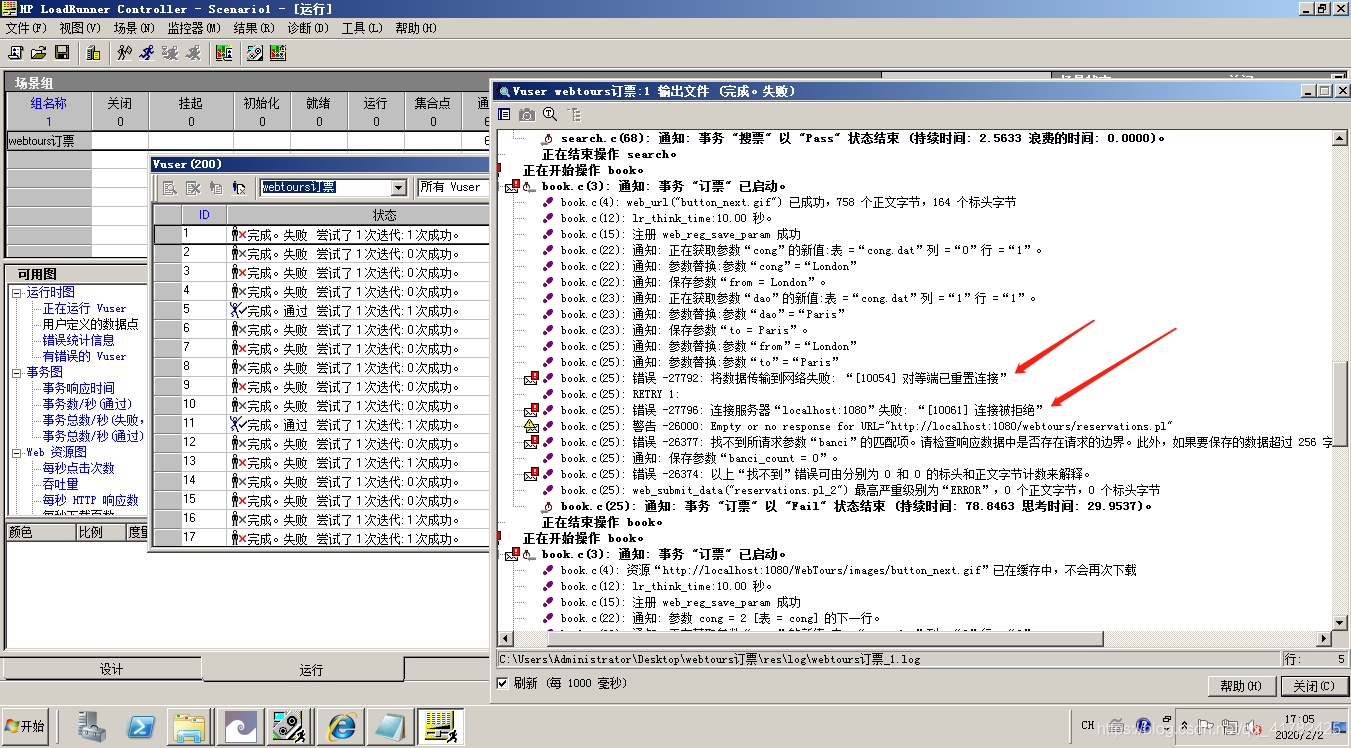Image resolution: width=1351 pixels, height=748 pixels.
Task: Open the 监控器(M) menu
Action: click(194, 28)
